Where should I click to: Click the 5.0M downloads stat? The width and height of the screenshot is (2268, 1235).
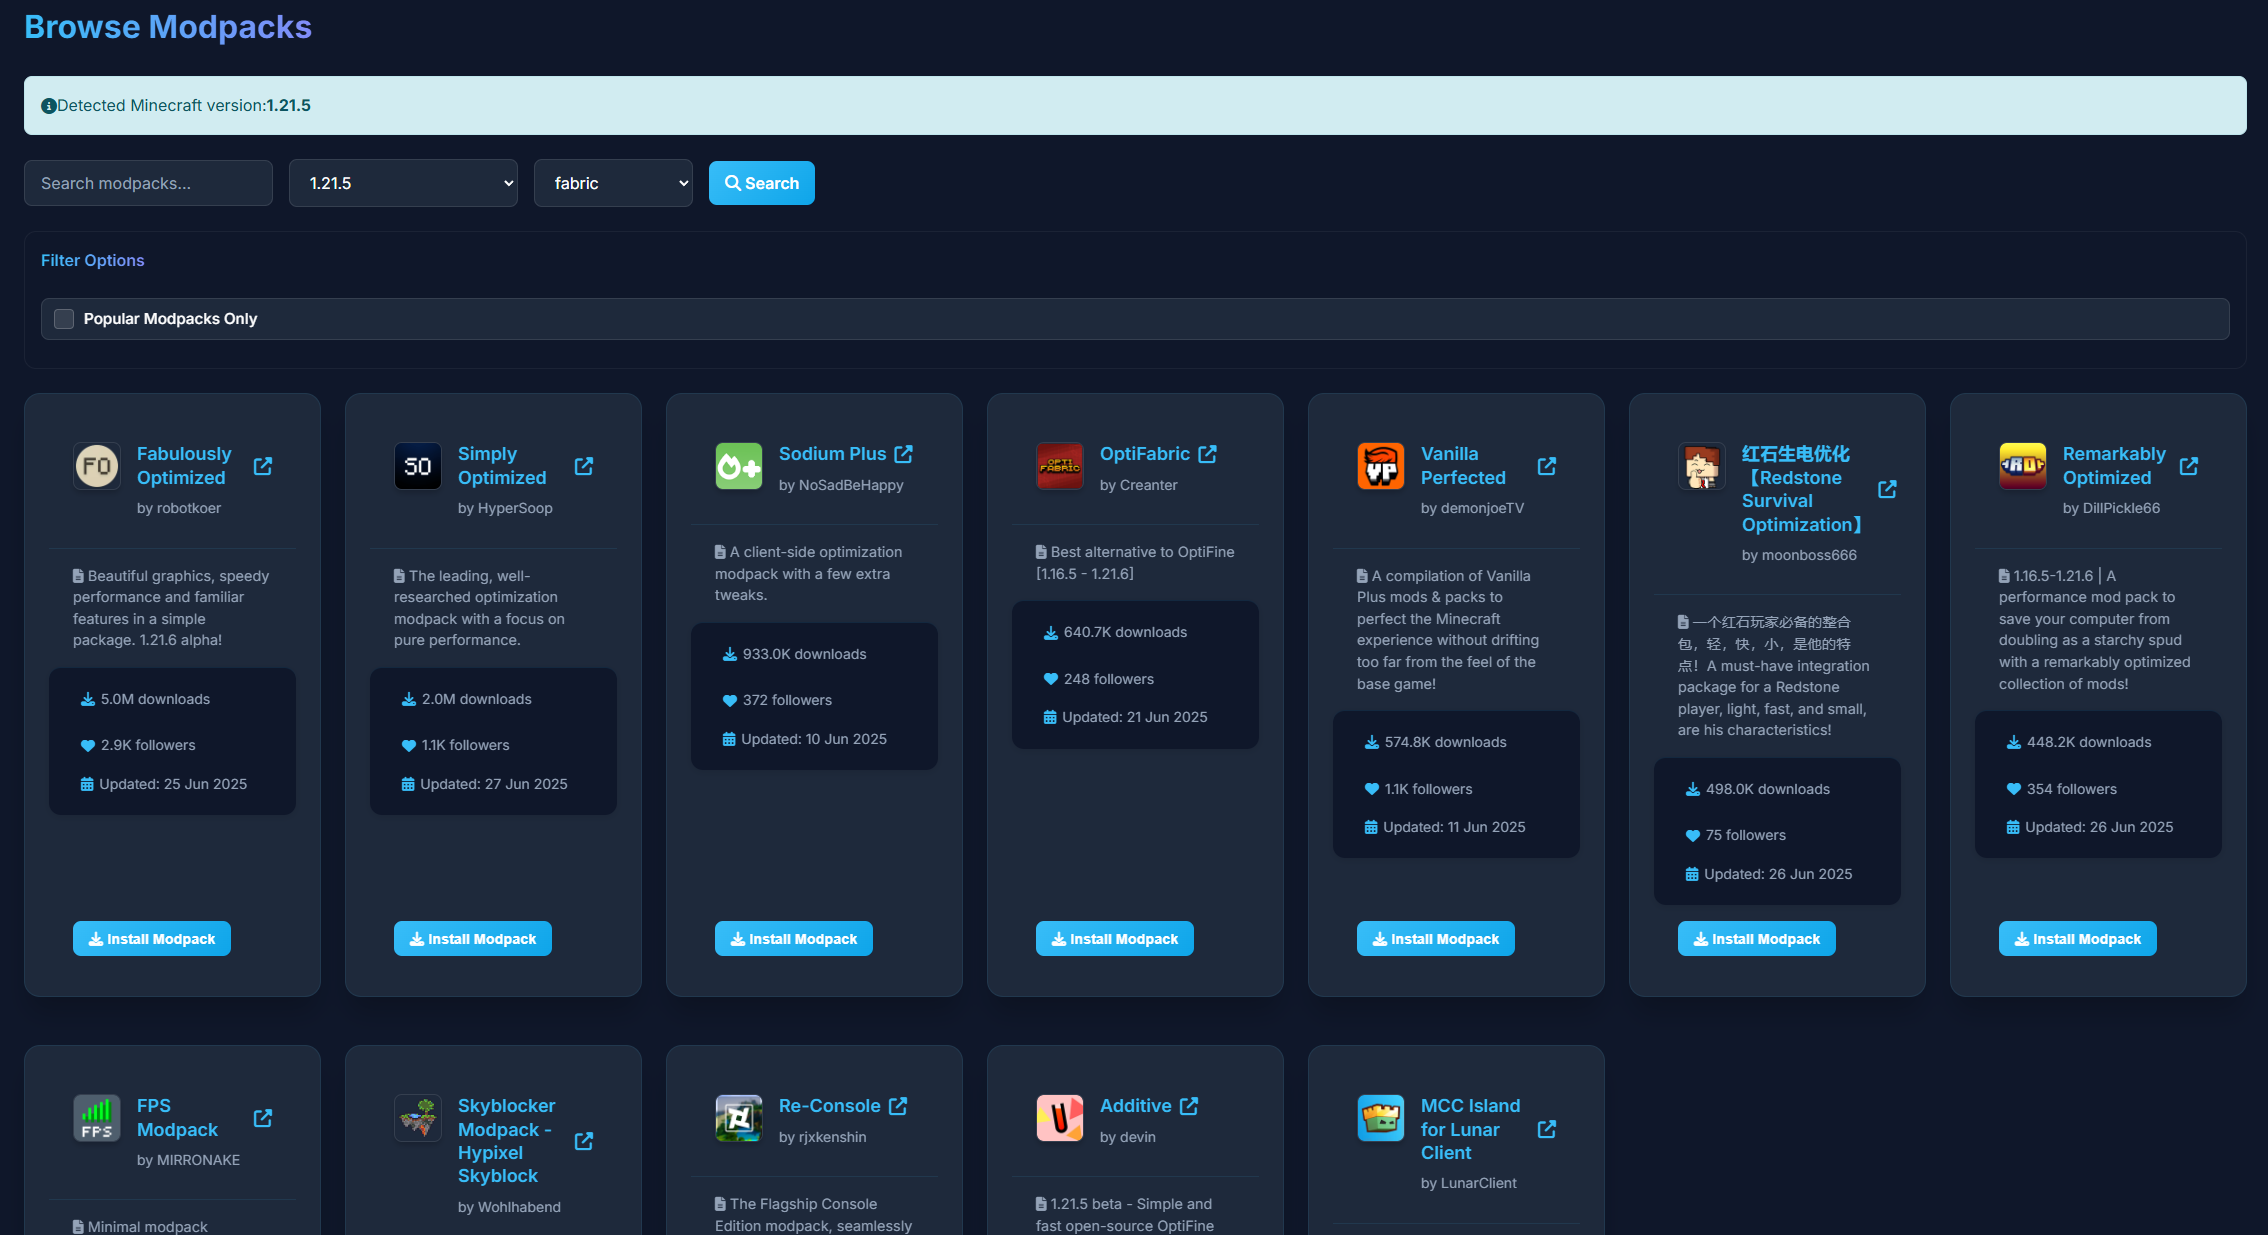click(x=146, y=699)
